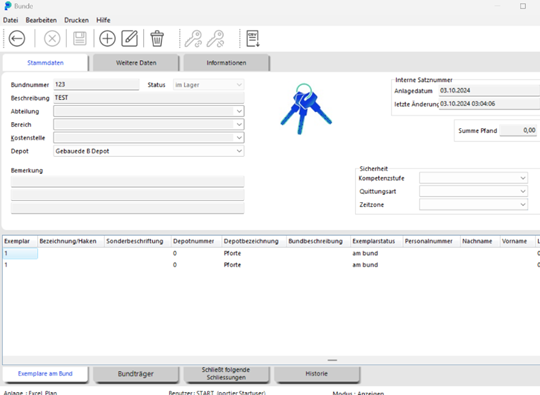The height and width of the screenshot is (395, 540).
Task: Click the Beschreibung field containing TEST
Action: pyautogui.click(x=149, y=98)
